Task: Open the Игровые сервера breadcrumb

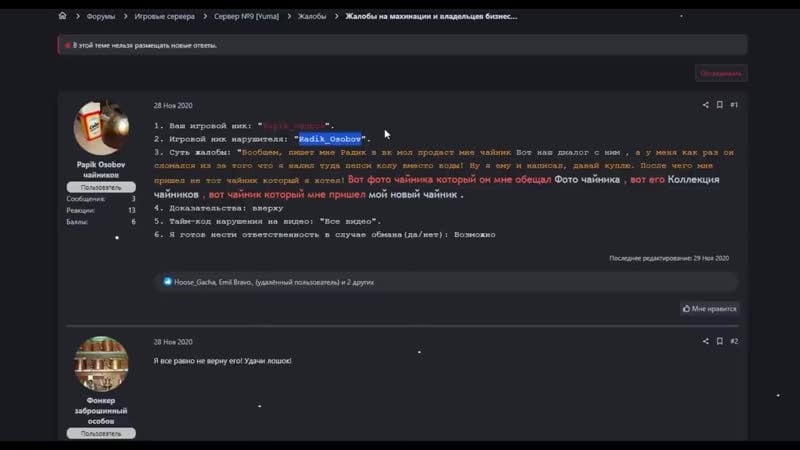Action: click(x=164, y=16)
